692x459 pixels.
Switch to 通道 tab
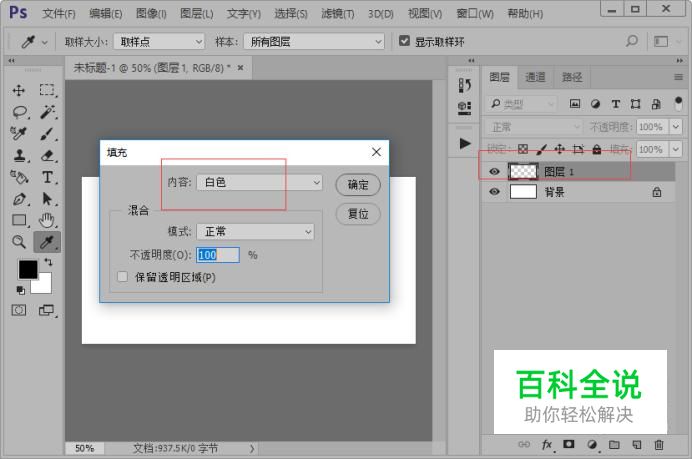(x=535, y=77)
